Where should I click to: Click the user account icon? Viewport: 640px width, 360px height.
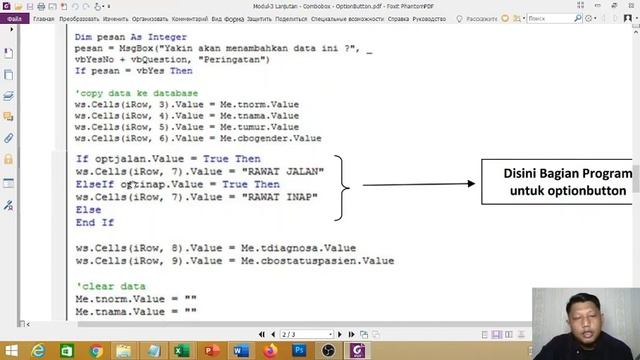[x=628, y=18]
